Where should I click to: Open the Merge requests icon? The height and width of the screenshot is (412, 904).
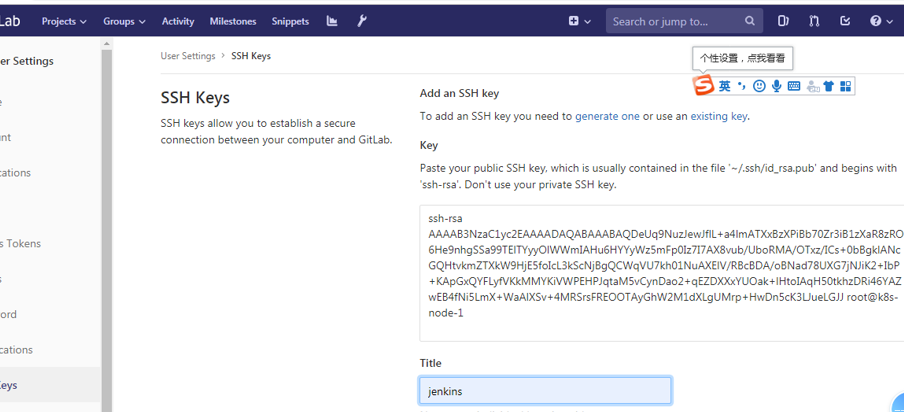814,21
